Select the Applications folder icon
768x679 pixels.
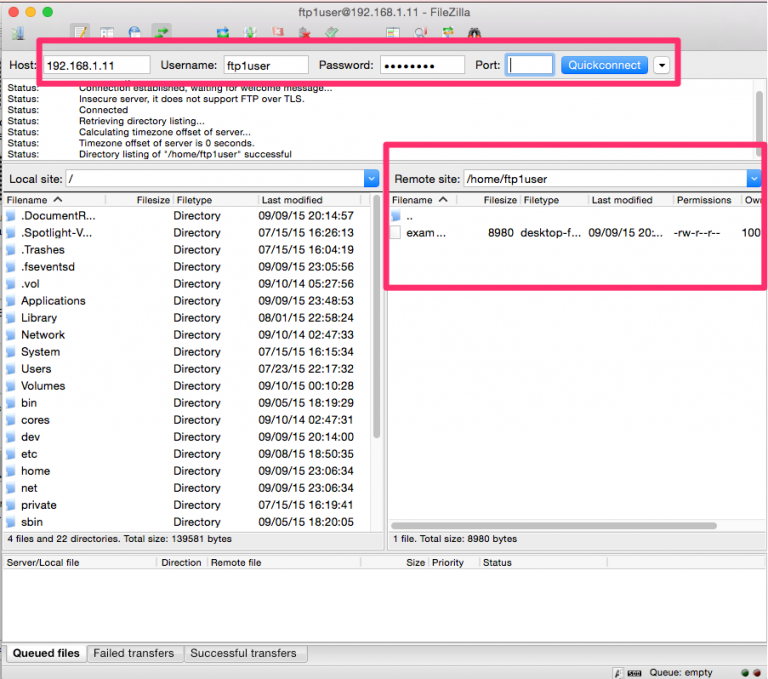(x=11, y=301)
